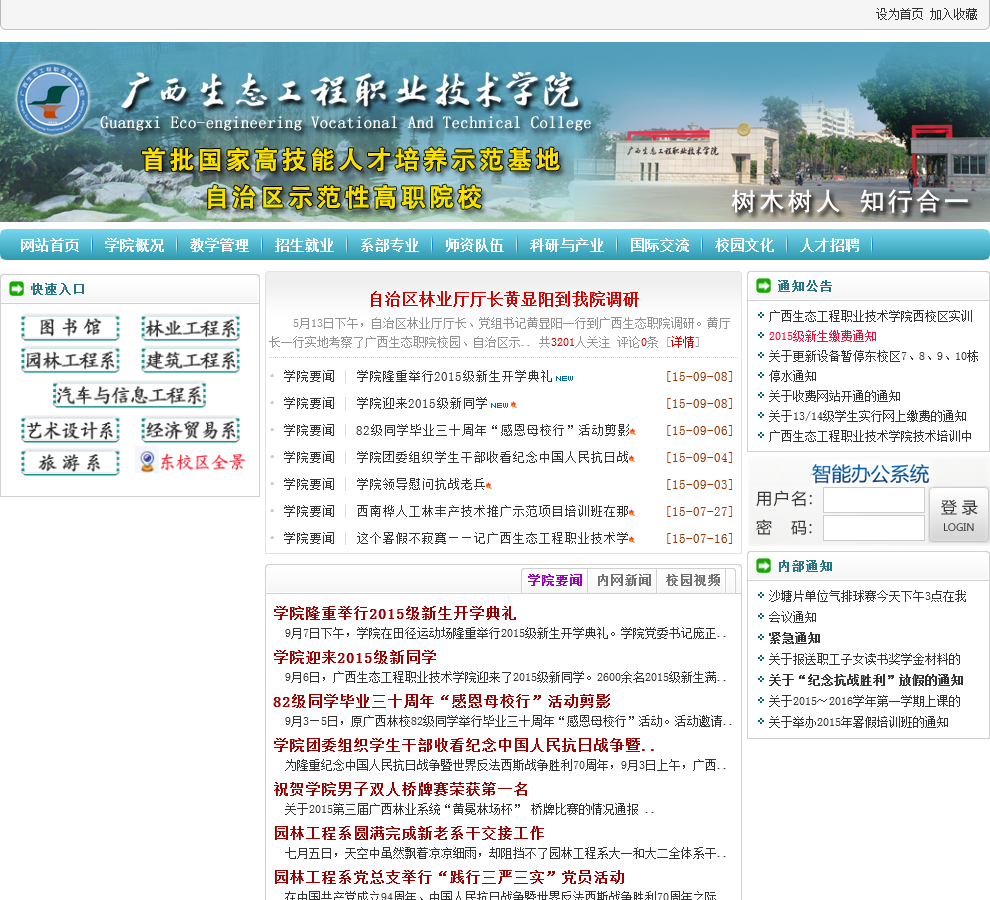The image size is (990, 900).
Task: Open 教学管理 navigation menu
Action: point(220,245)
